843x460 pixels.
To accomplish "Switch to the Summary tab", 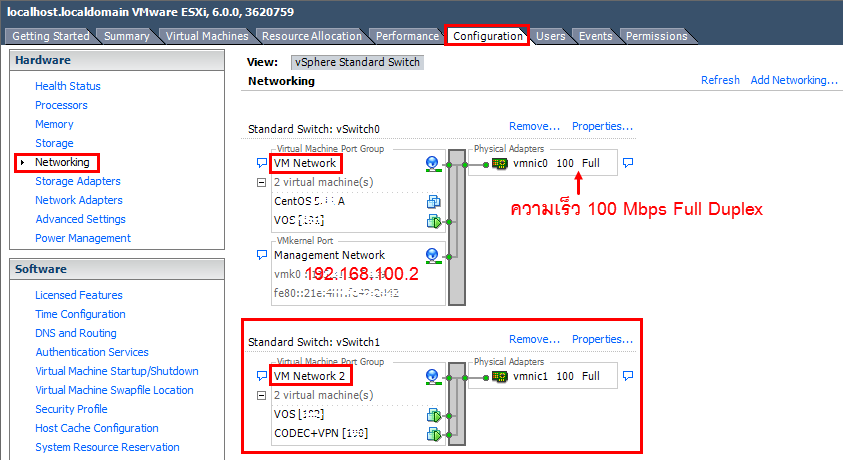I will pos(126,36).
